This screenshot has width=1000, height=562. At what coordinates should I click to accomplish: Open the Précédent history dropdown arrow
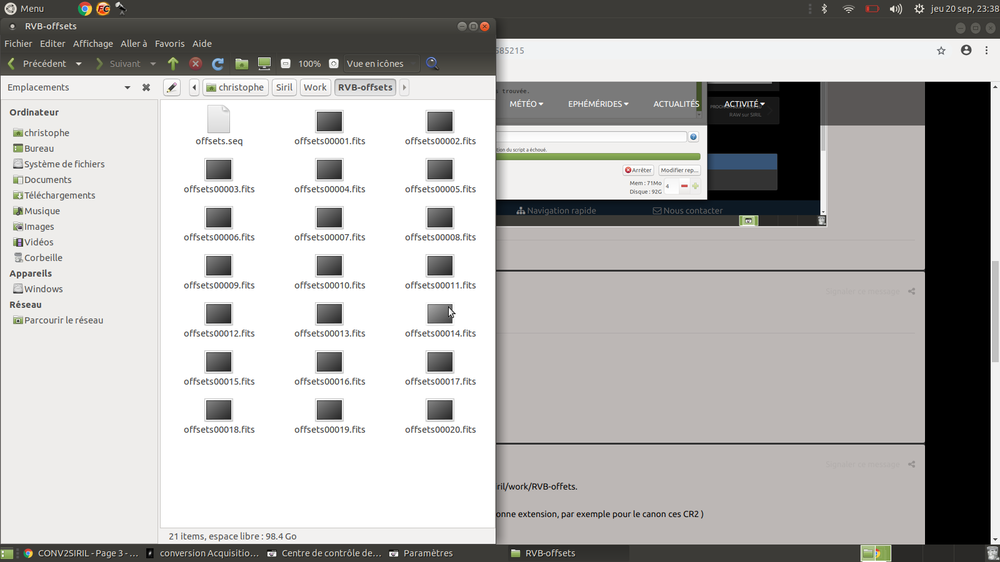click(x=78, y=64)
